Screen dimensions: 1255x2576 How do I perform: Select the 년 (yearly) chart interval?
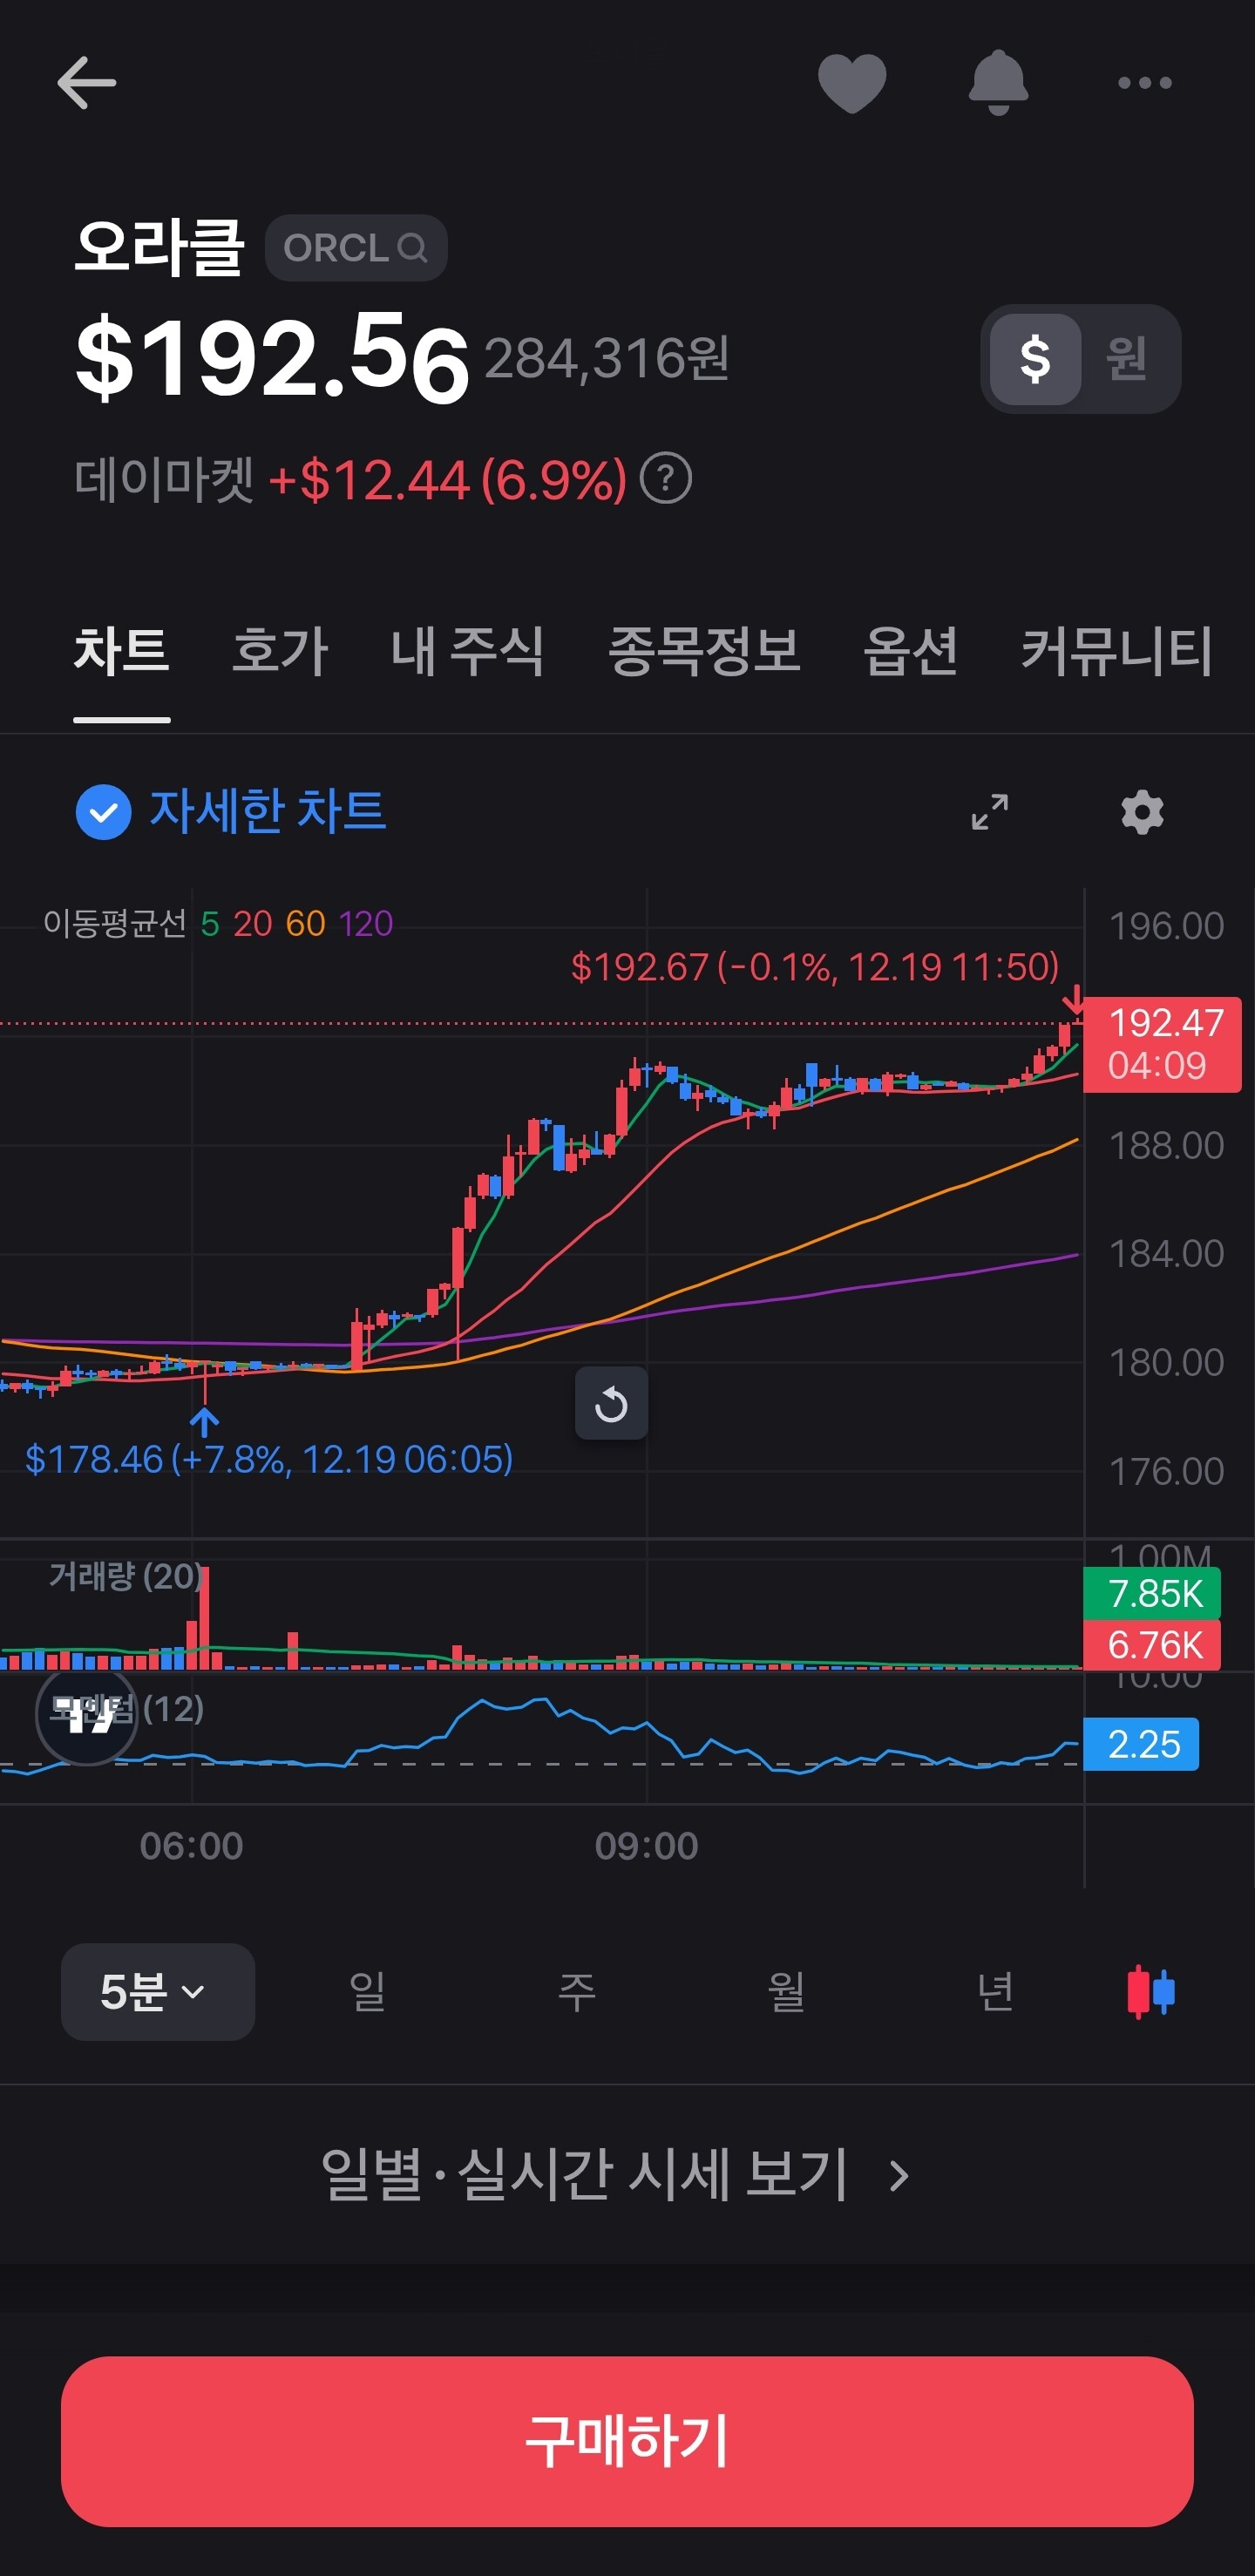[996, 1992]
